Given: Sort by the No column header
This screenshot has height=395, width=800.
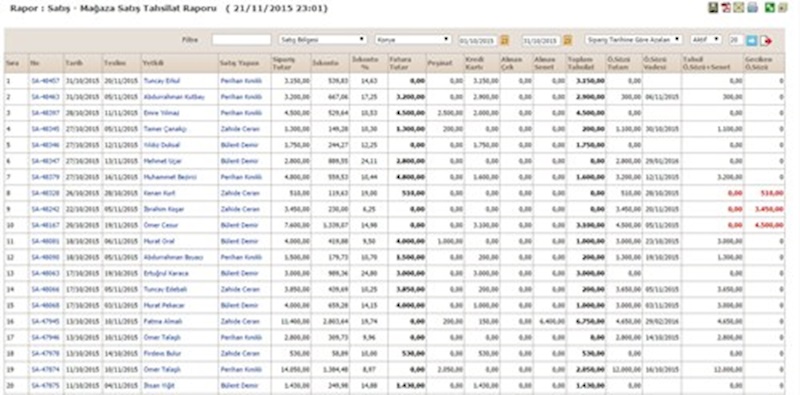Looking at the screenshot, I should pos(34,63).
